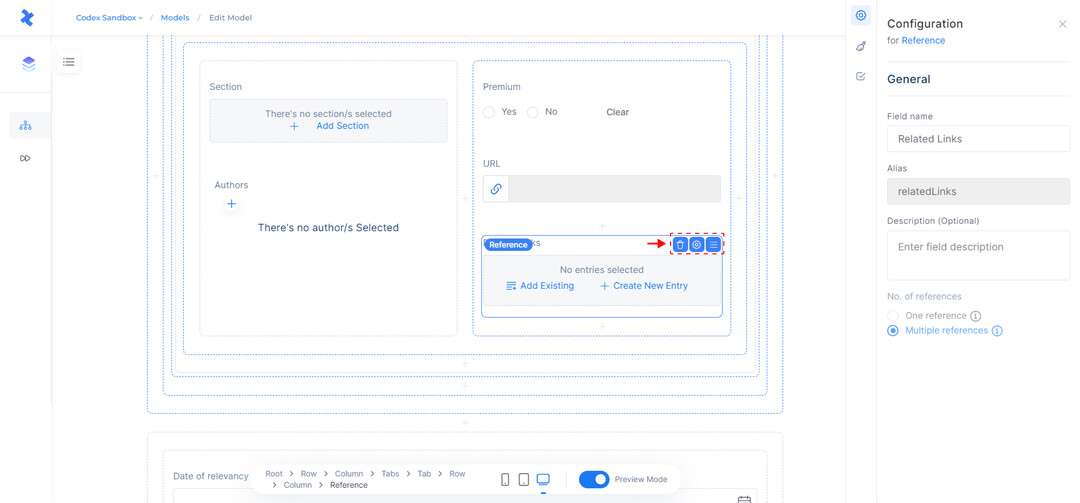Image resolution: width=1080 pixels, height=503 pixels.
Task: Select Yes for Premium
Action: pyautogui.click(x=489, y=113)
